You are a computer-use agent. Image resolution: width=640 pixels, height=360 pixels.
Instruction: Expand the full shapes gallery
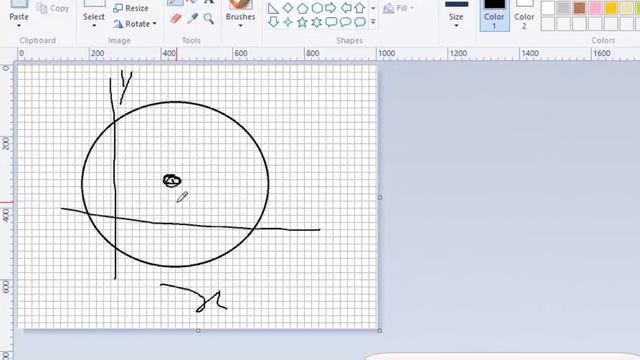373,22
